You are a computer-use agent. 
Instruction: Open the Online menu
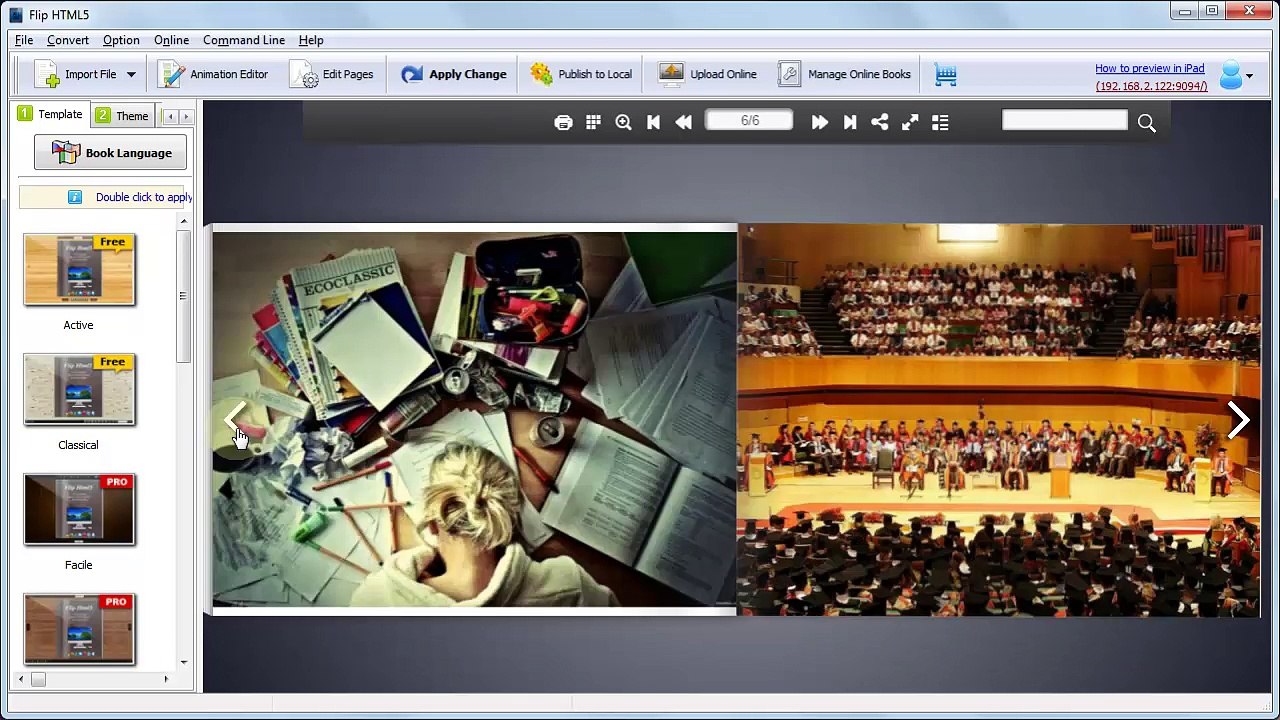point(171,40)
